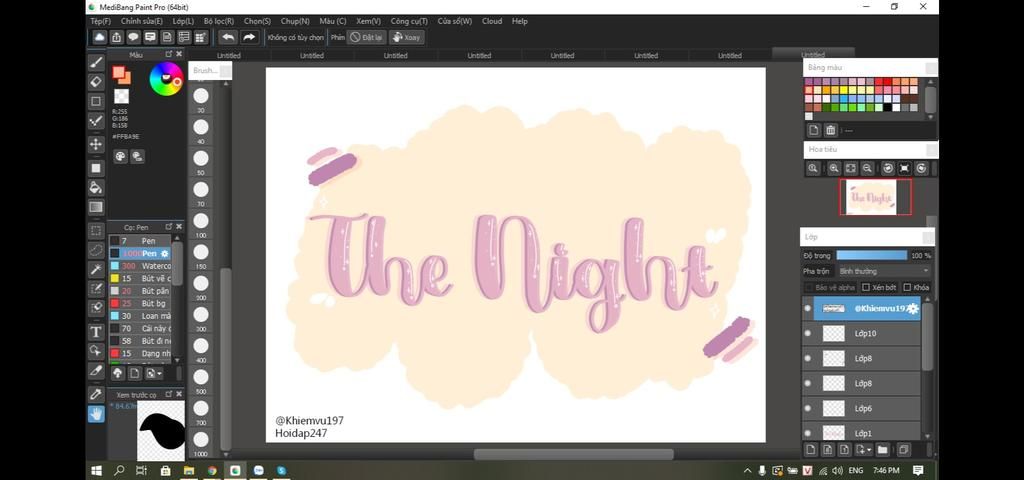Open the Lớp(L) menu
This screenshot has height=480, width=1024.
184,22
